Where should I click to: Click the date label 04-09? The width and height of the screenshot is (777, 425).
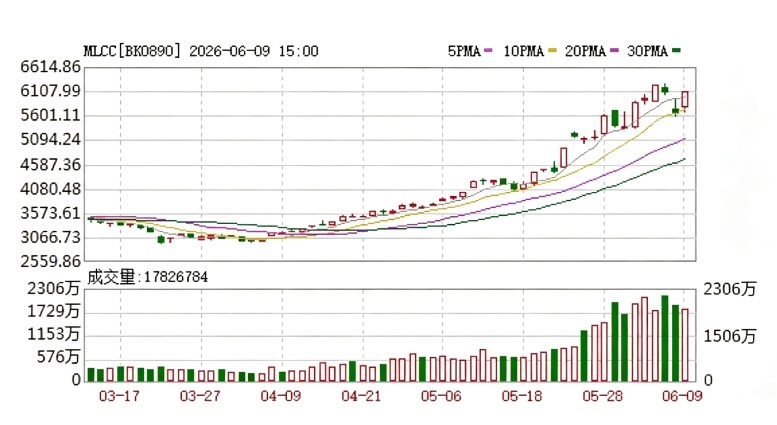point(281,396)
